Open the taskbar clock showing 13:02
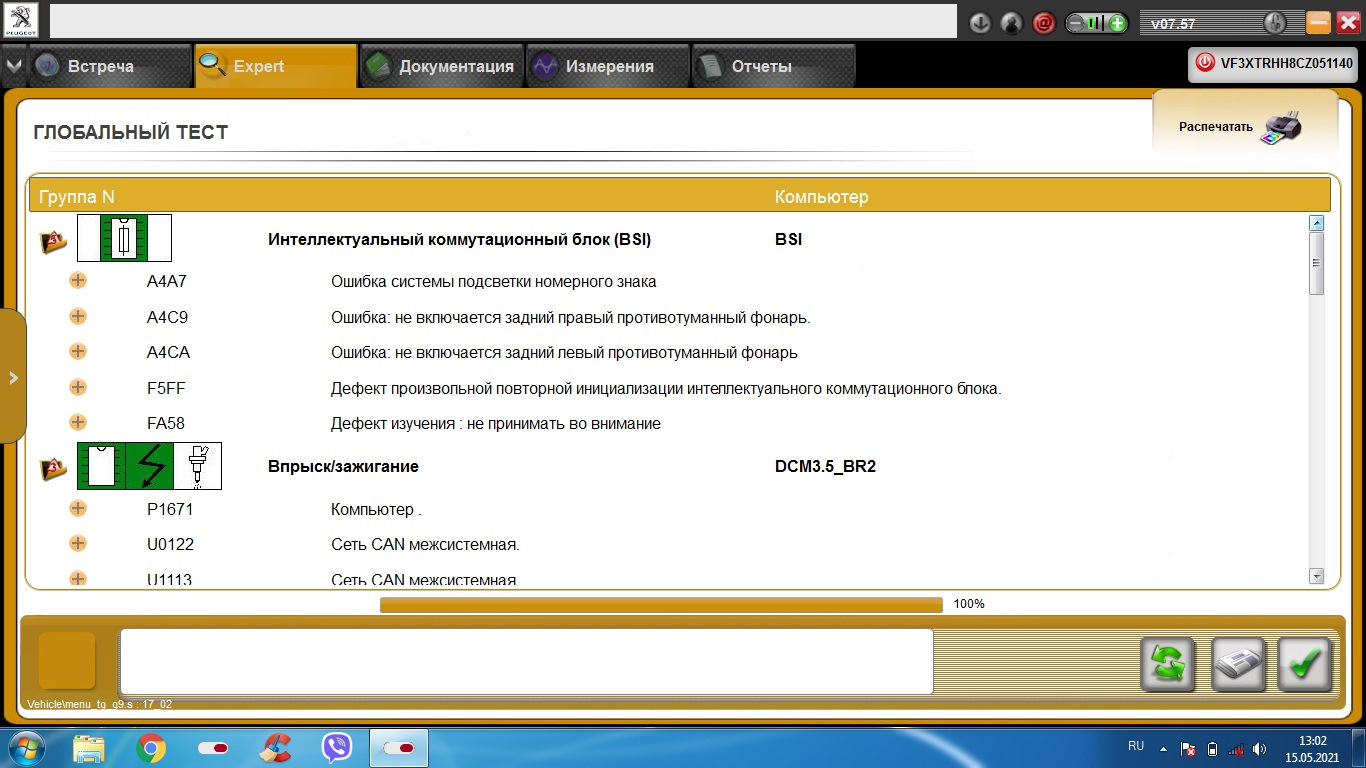Viewport: 1366px width, 768px height. (x=1312, y=748)
